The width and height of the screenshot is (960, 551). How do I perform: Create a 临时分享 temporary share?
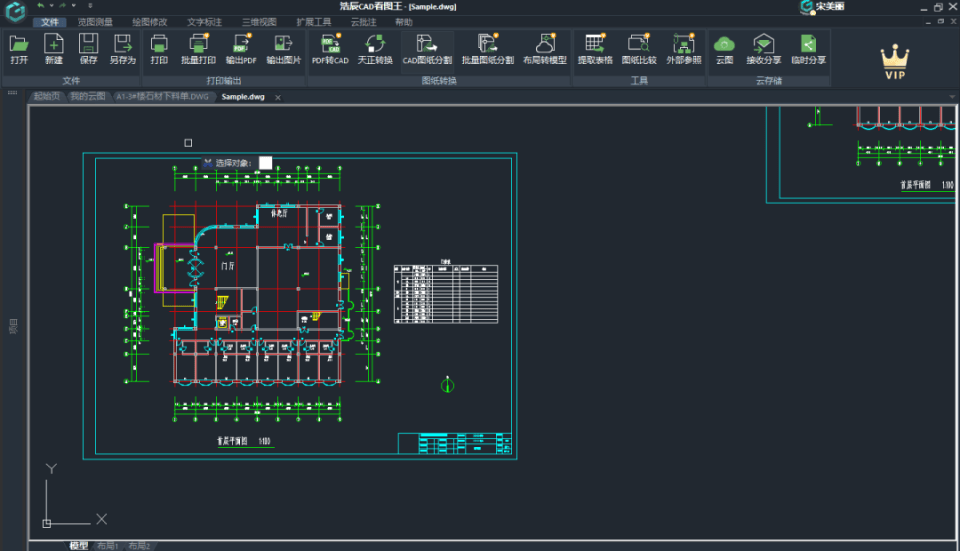click(808, 49)
